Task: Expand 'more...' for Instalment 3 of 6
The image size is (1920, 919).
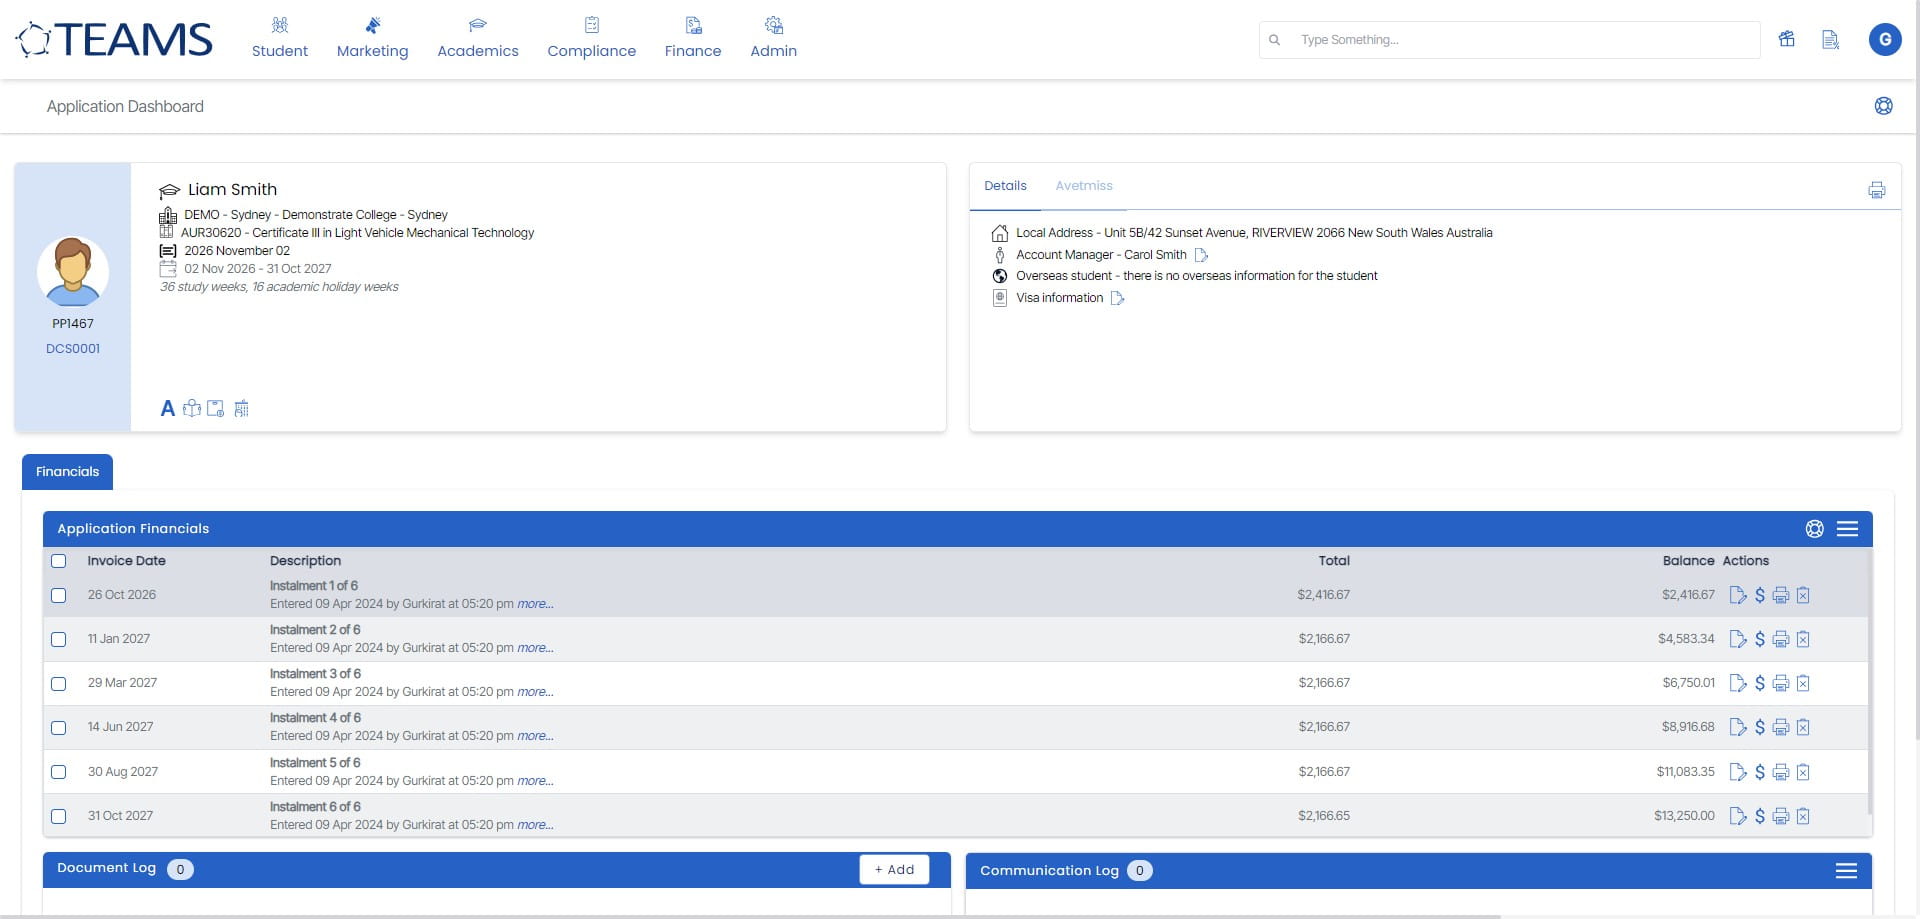Action: pos(535,692)
